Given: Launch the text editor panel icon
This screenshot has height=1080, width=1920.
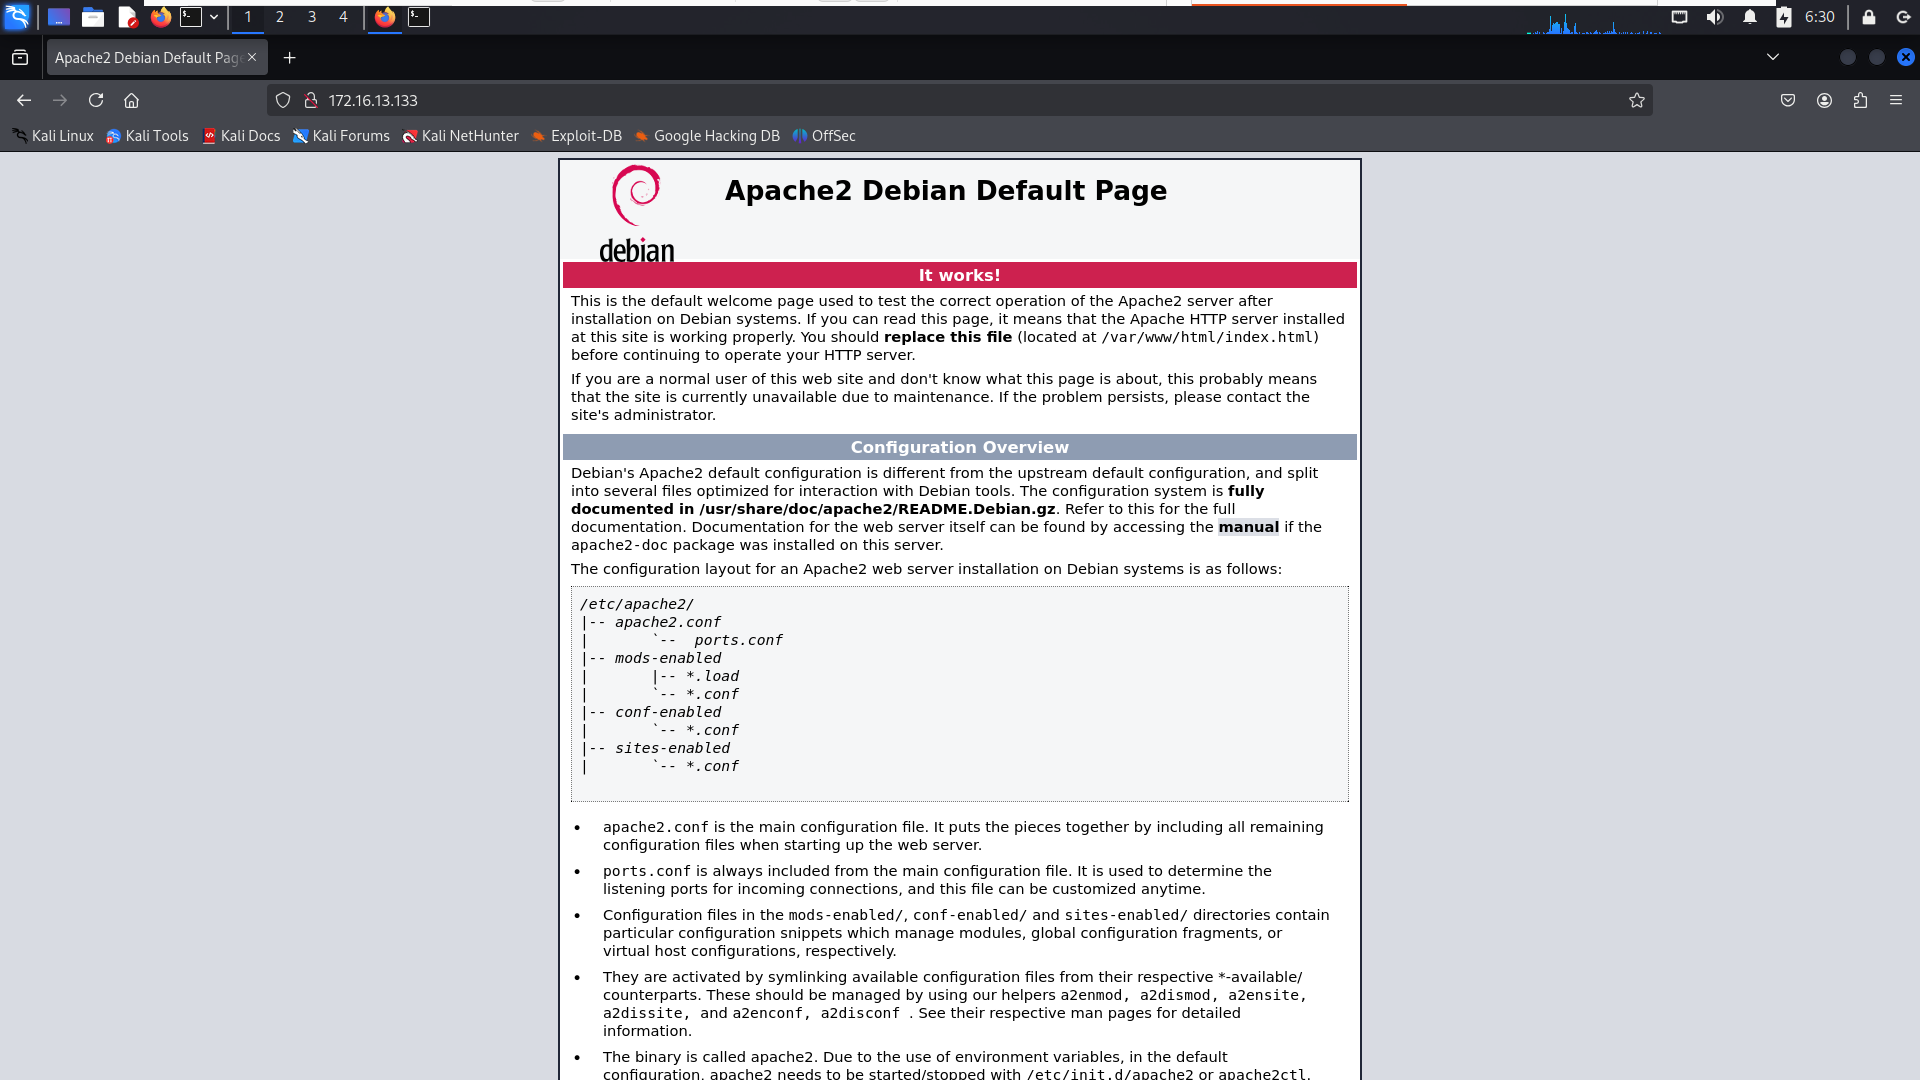Looking at the screenshot, I should tap(127, 17).
